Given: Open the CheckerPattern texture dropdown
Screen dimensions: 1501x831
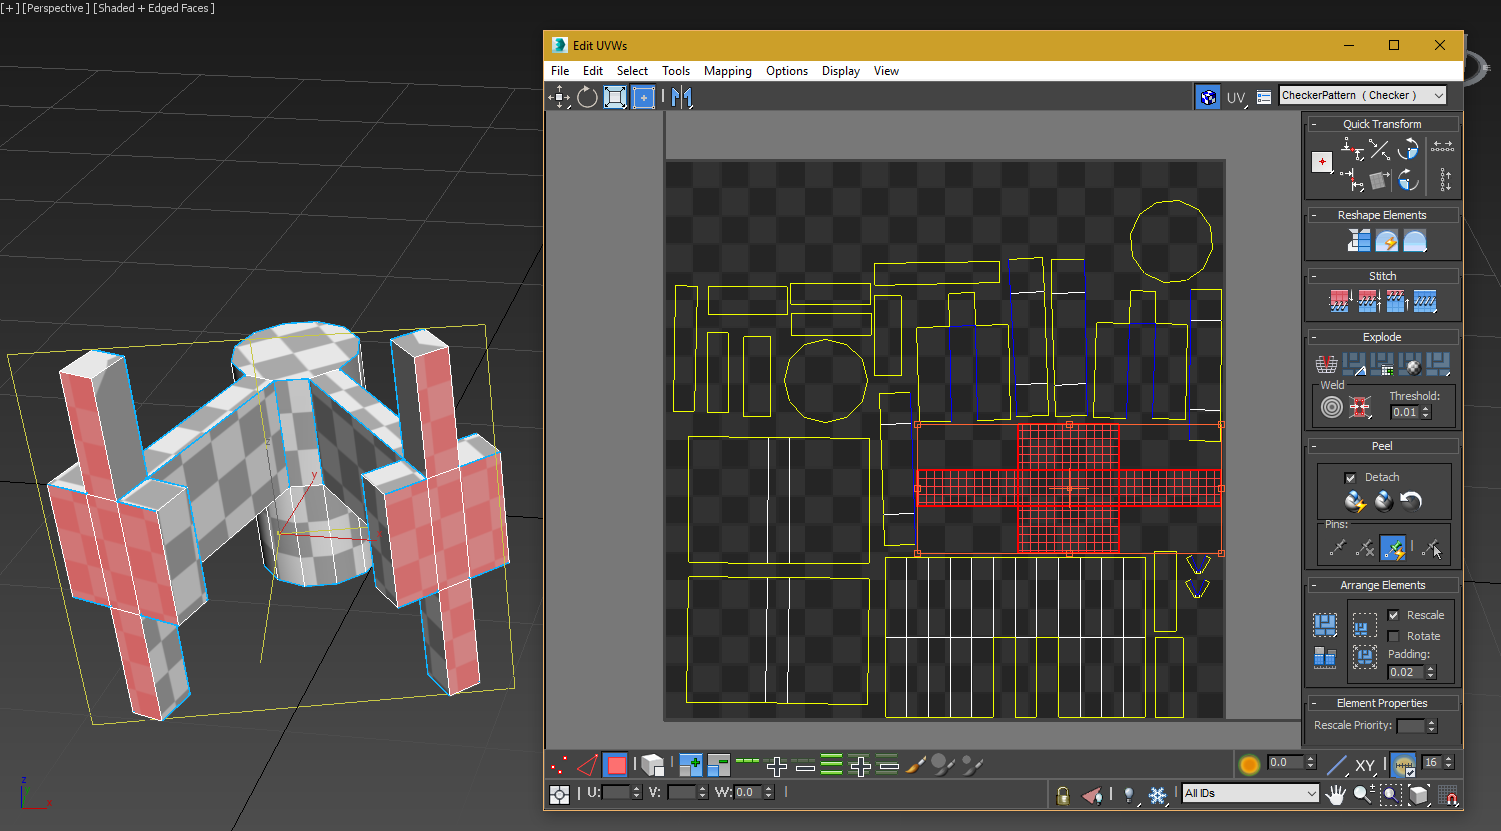Looking at the screenshot, I should click(x=1362, y=96).
